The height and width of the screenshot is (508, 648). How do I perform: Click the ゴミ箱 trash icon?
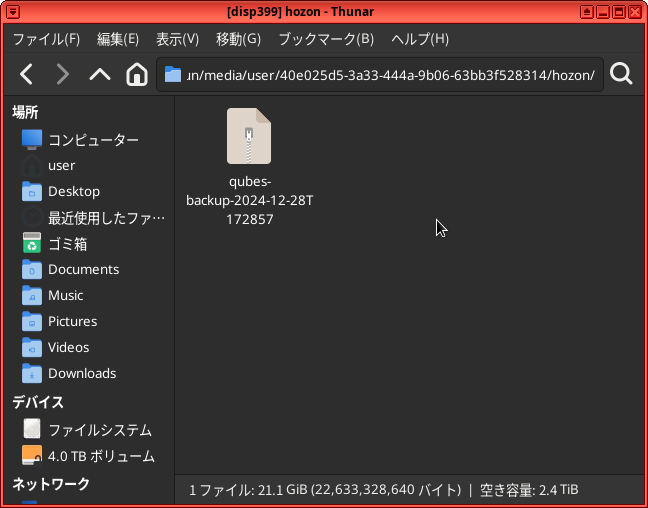[x=32, y=243]
